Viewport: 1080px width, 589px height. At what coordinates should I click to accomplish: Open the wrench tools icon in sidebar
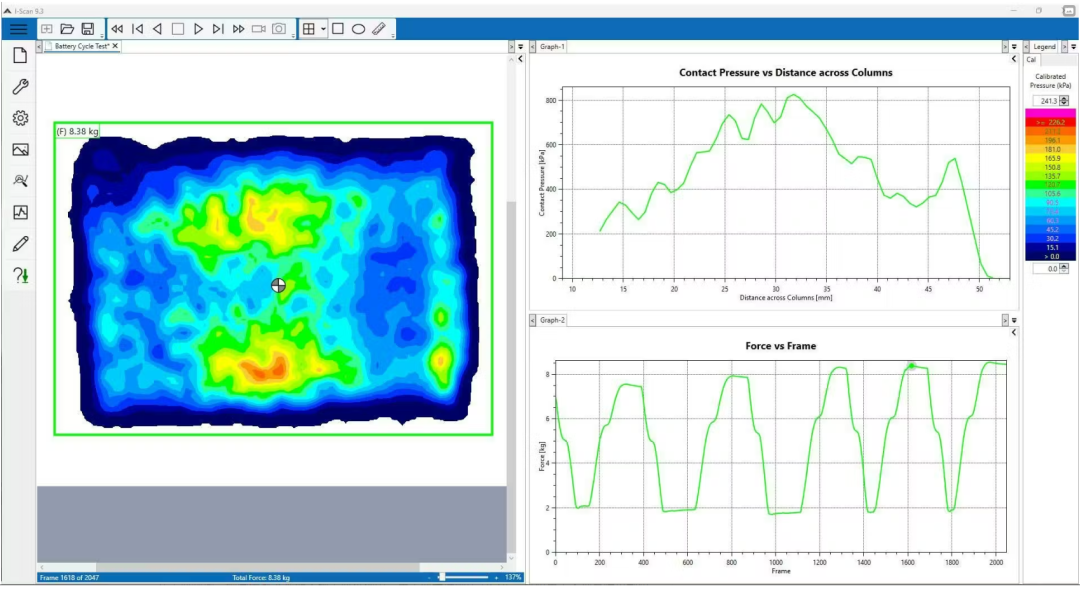coord(21,87)
